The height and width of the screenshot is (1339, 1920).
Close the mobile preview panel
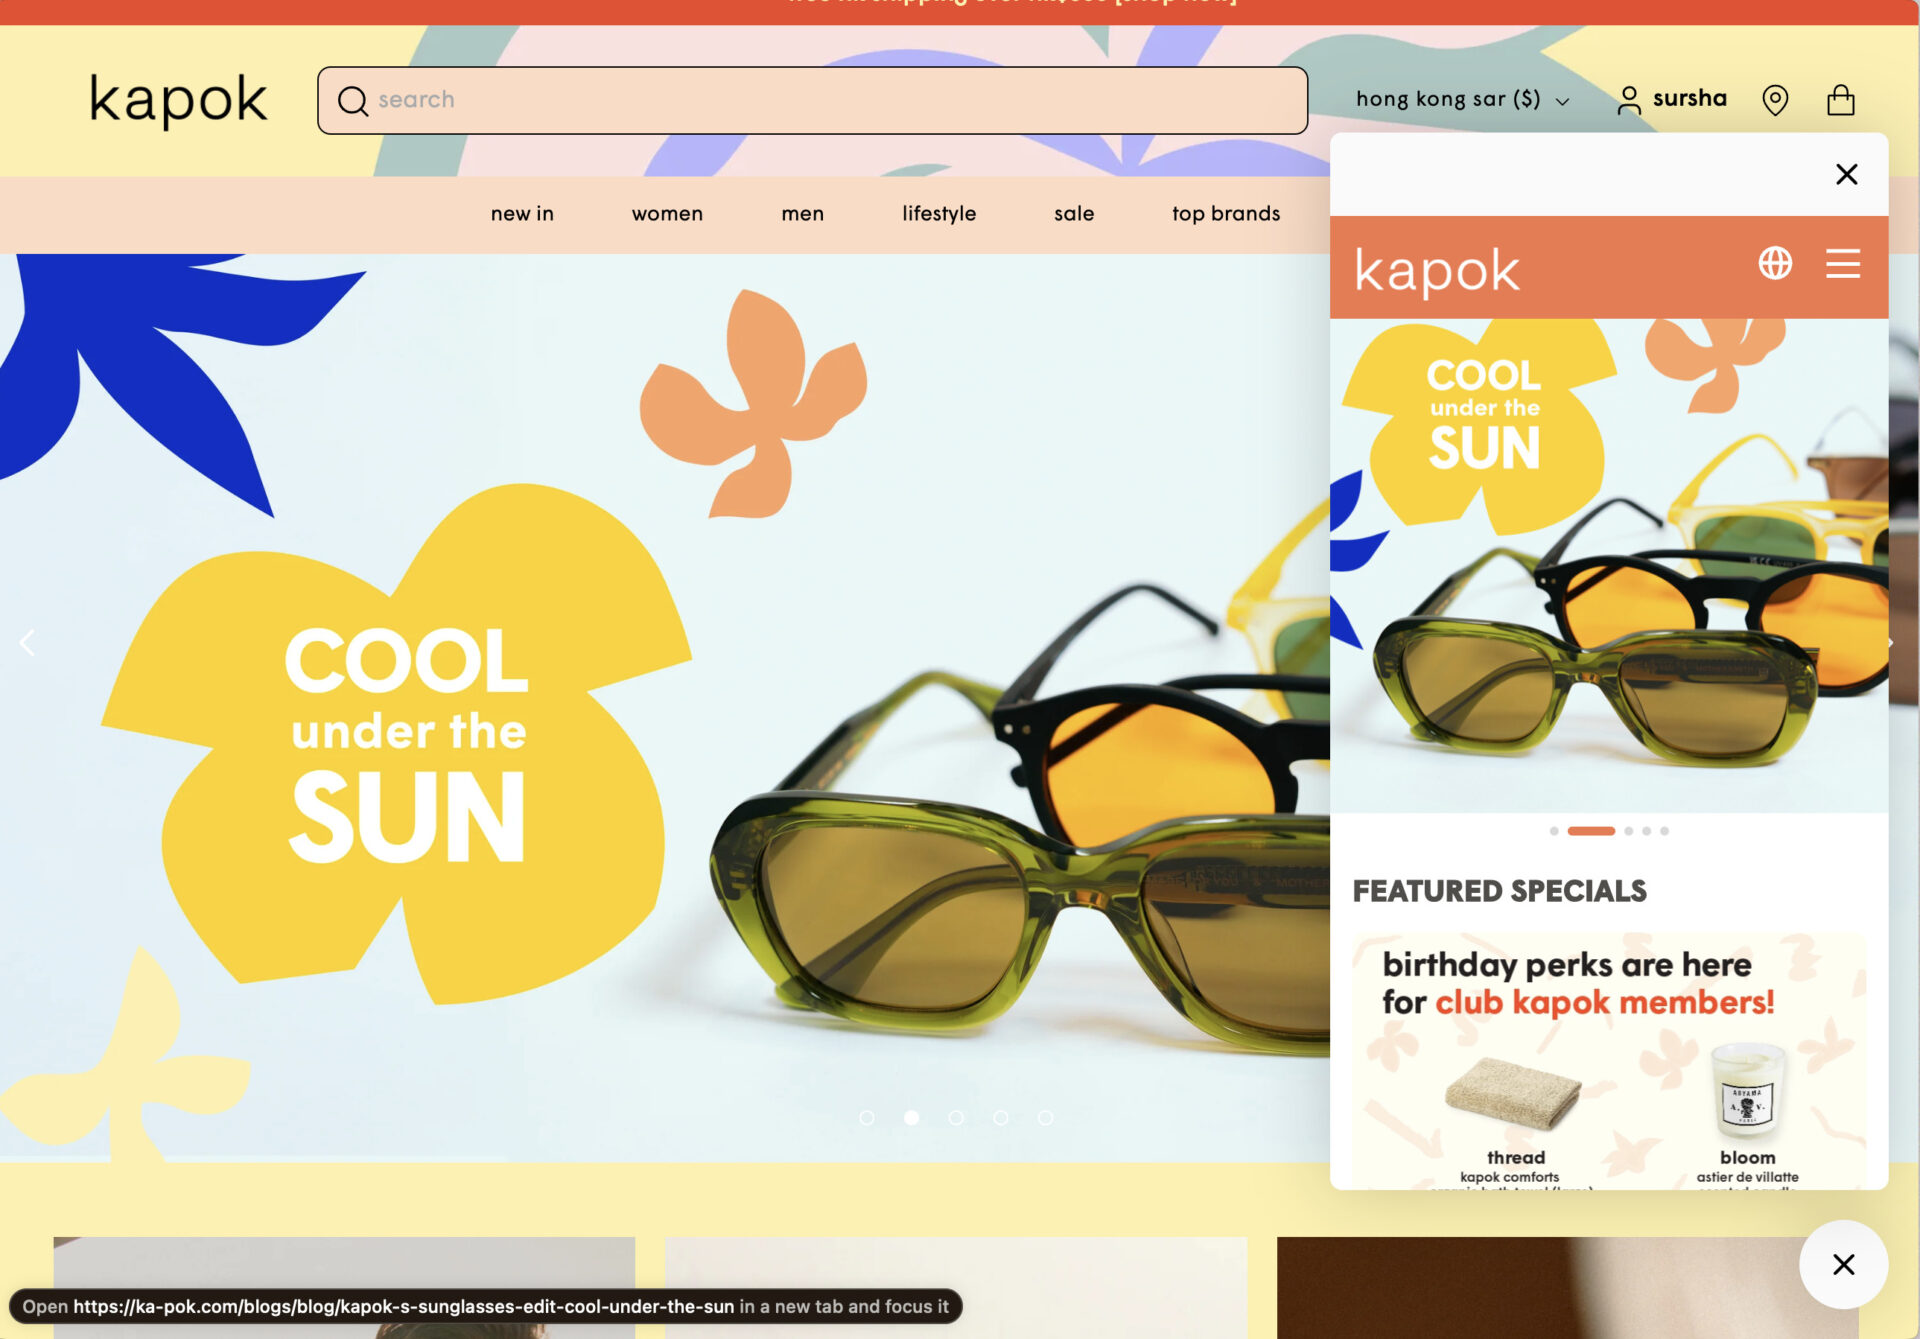tap(1846, 174)
